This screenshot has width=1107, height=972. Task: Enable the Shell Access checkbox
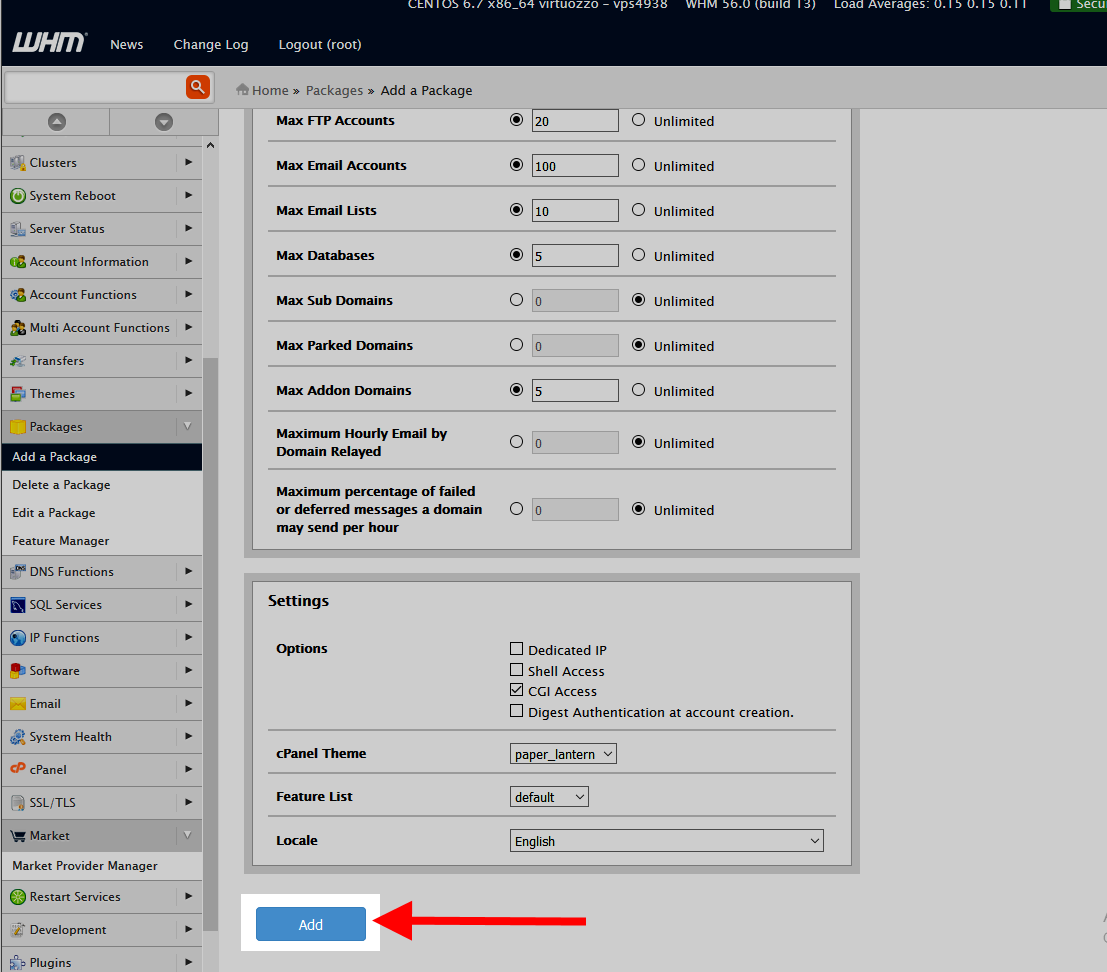pyautogui.click(x=516, y=670)
